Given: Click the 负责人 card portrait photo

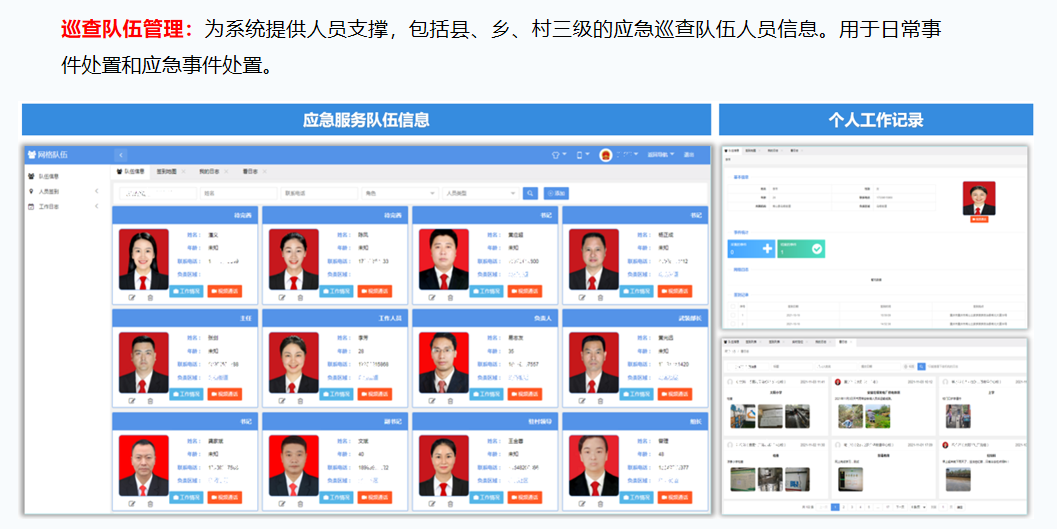Looking at the screenshot, I should click(444, 363).
